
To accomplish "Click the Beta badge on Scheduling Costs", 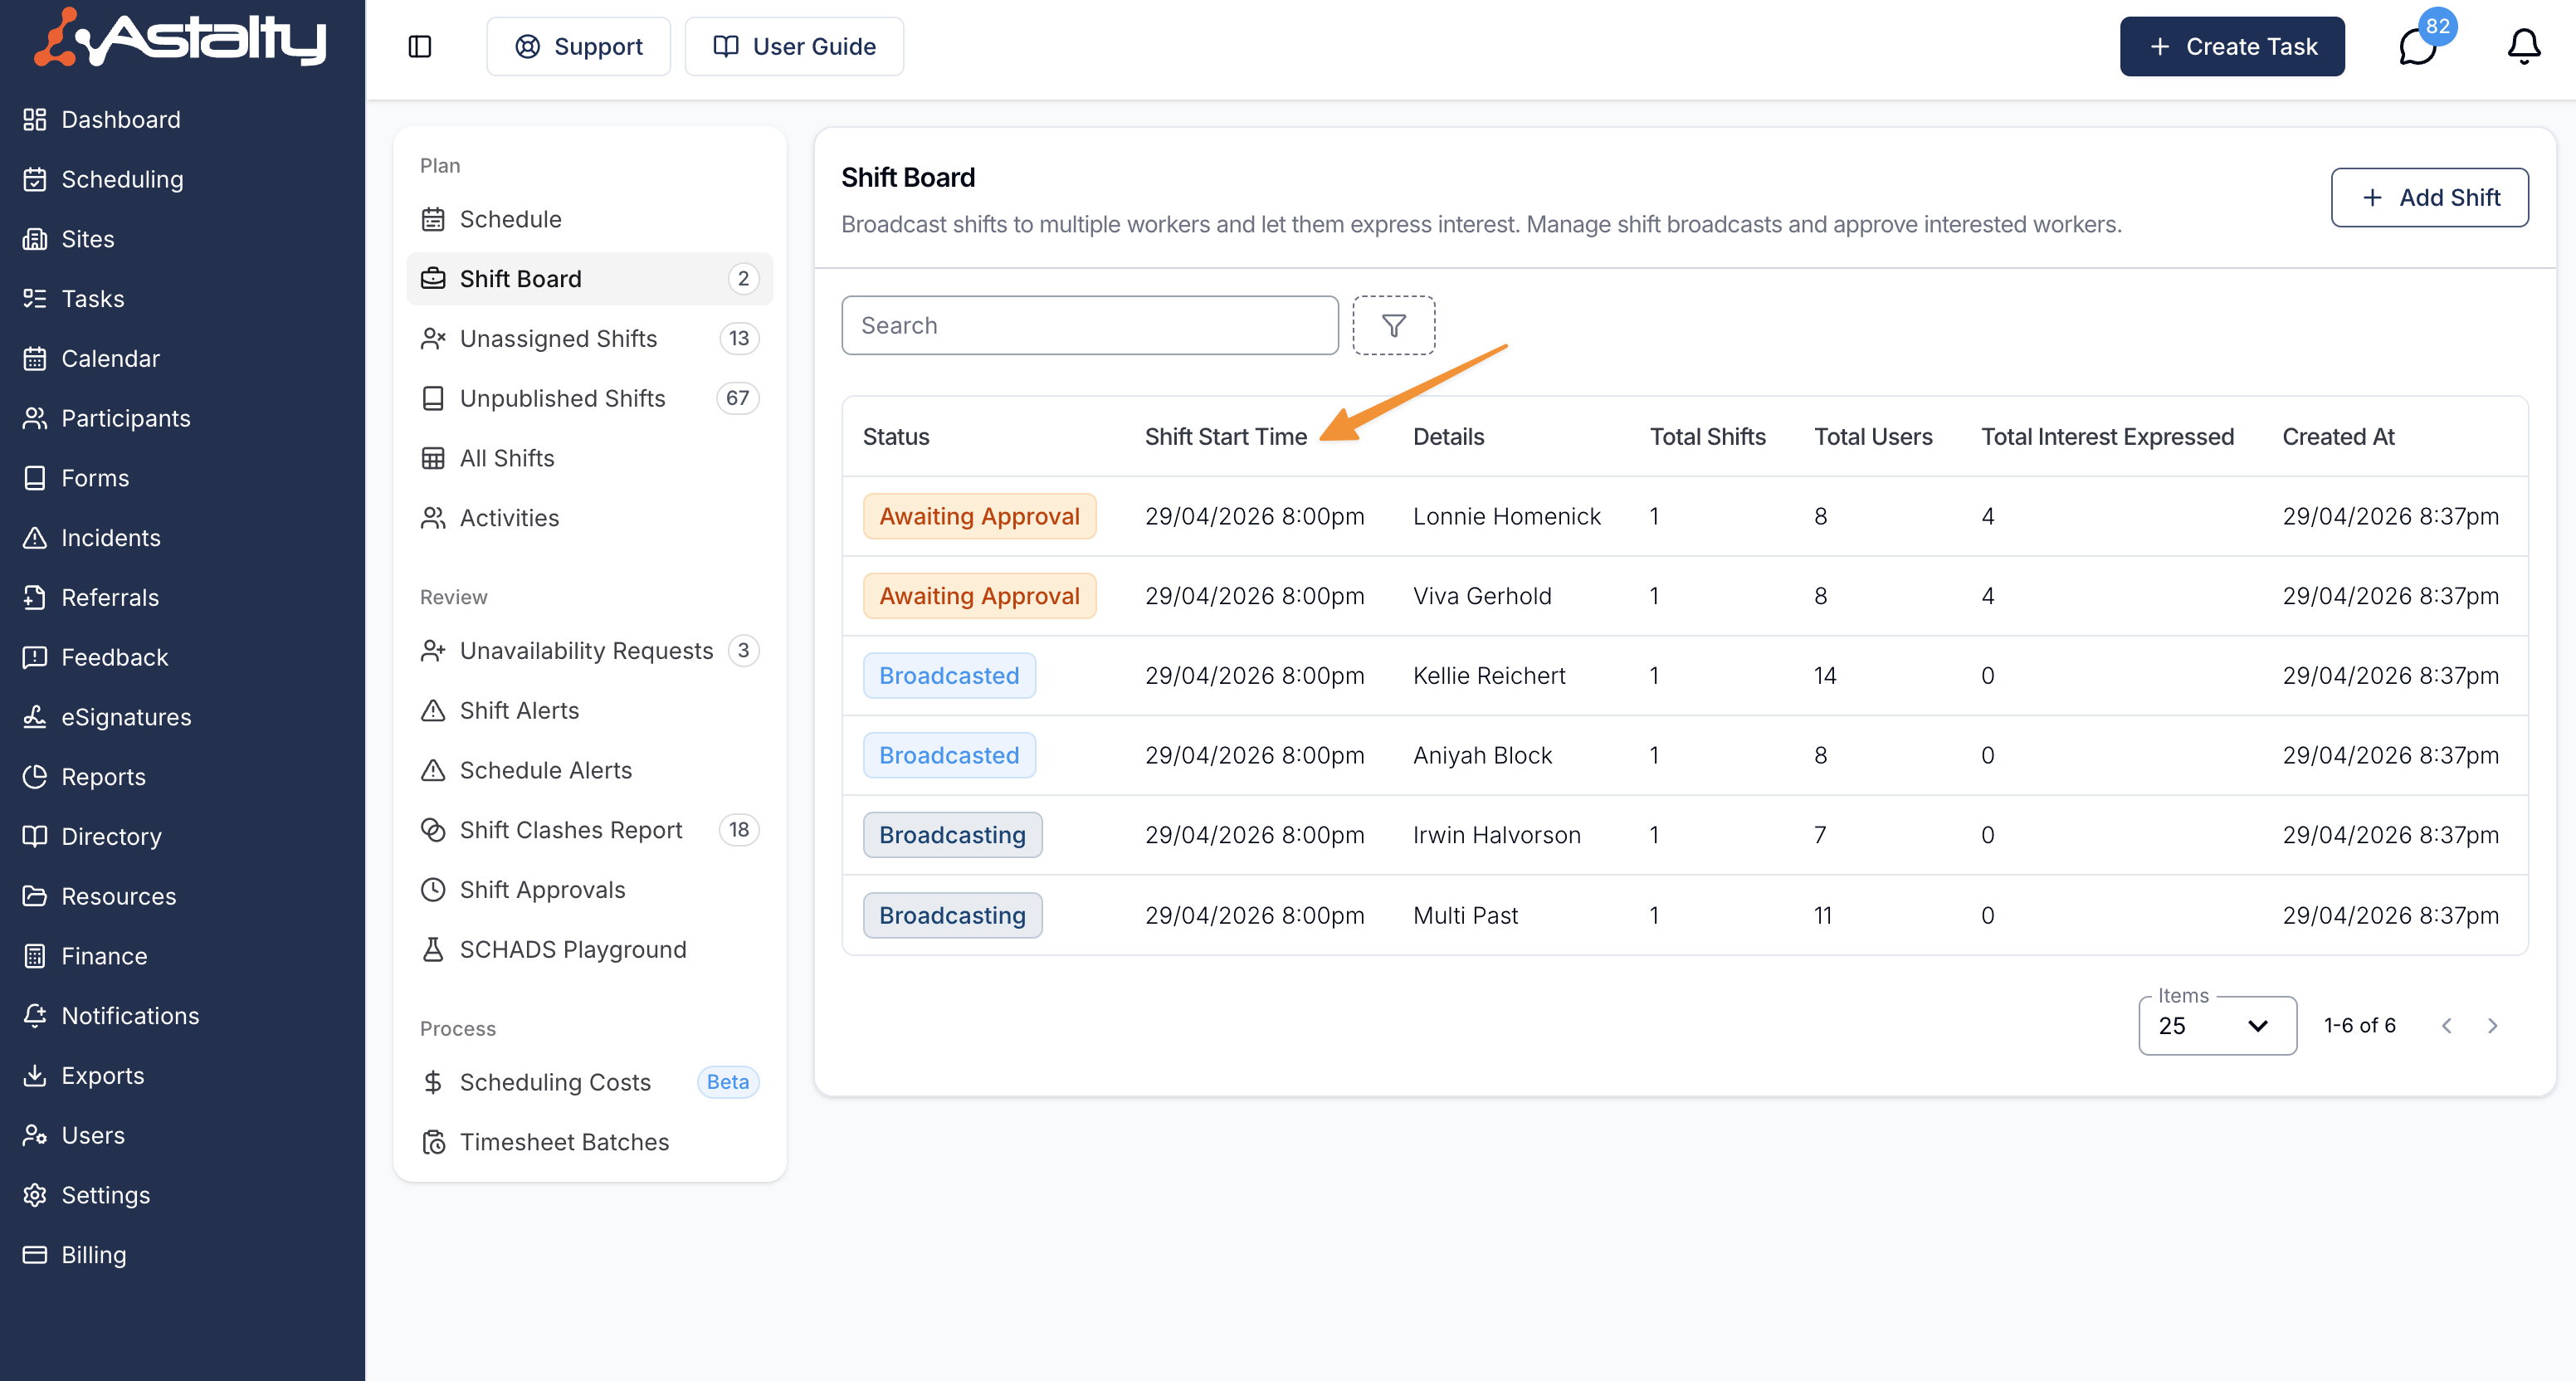I will click(727, 1082).
